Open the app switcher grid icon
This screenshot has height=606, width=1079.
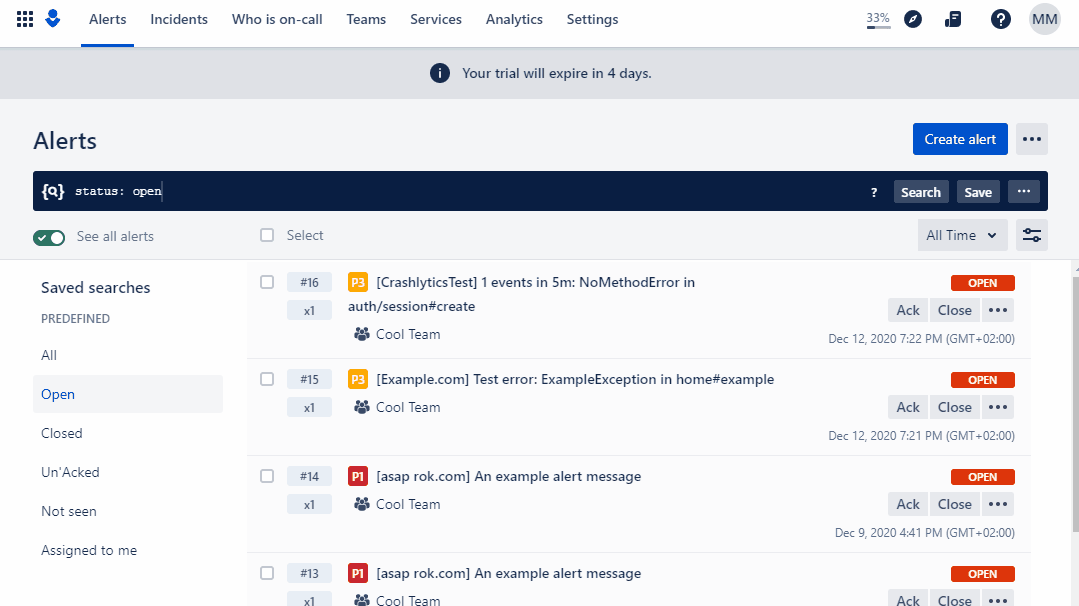(x=25, y=19)
